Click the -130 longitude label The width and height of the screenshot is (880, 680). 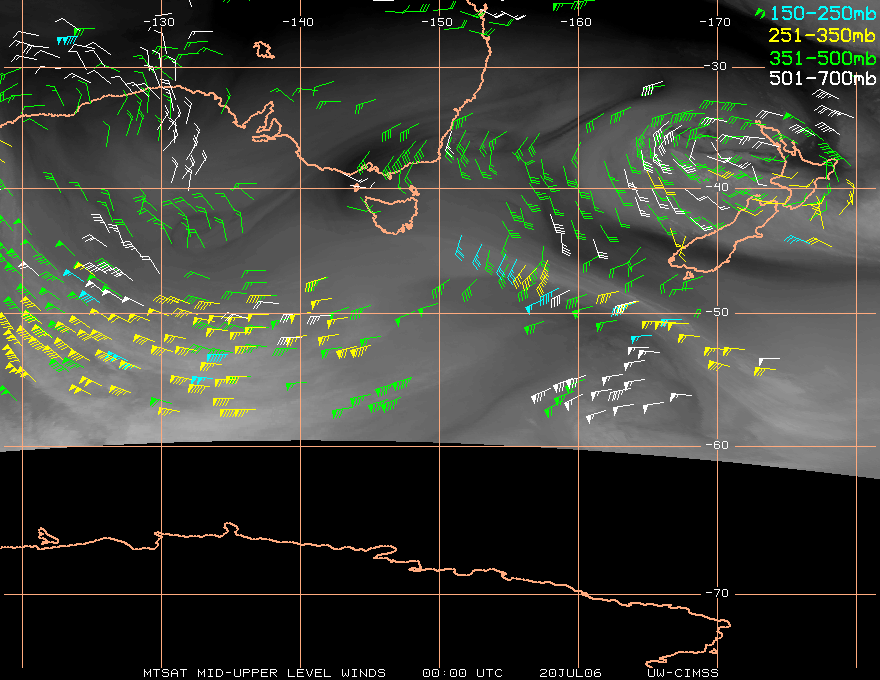click(159, 22)
